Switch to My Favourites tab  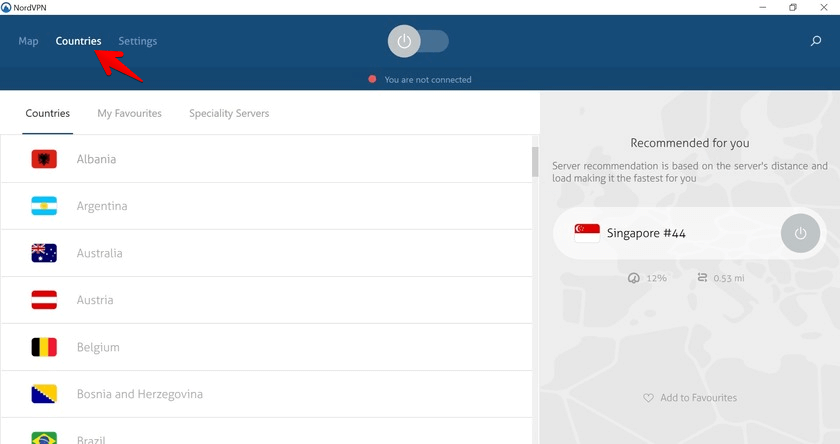[x=130, y=114]
